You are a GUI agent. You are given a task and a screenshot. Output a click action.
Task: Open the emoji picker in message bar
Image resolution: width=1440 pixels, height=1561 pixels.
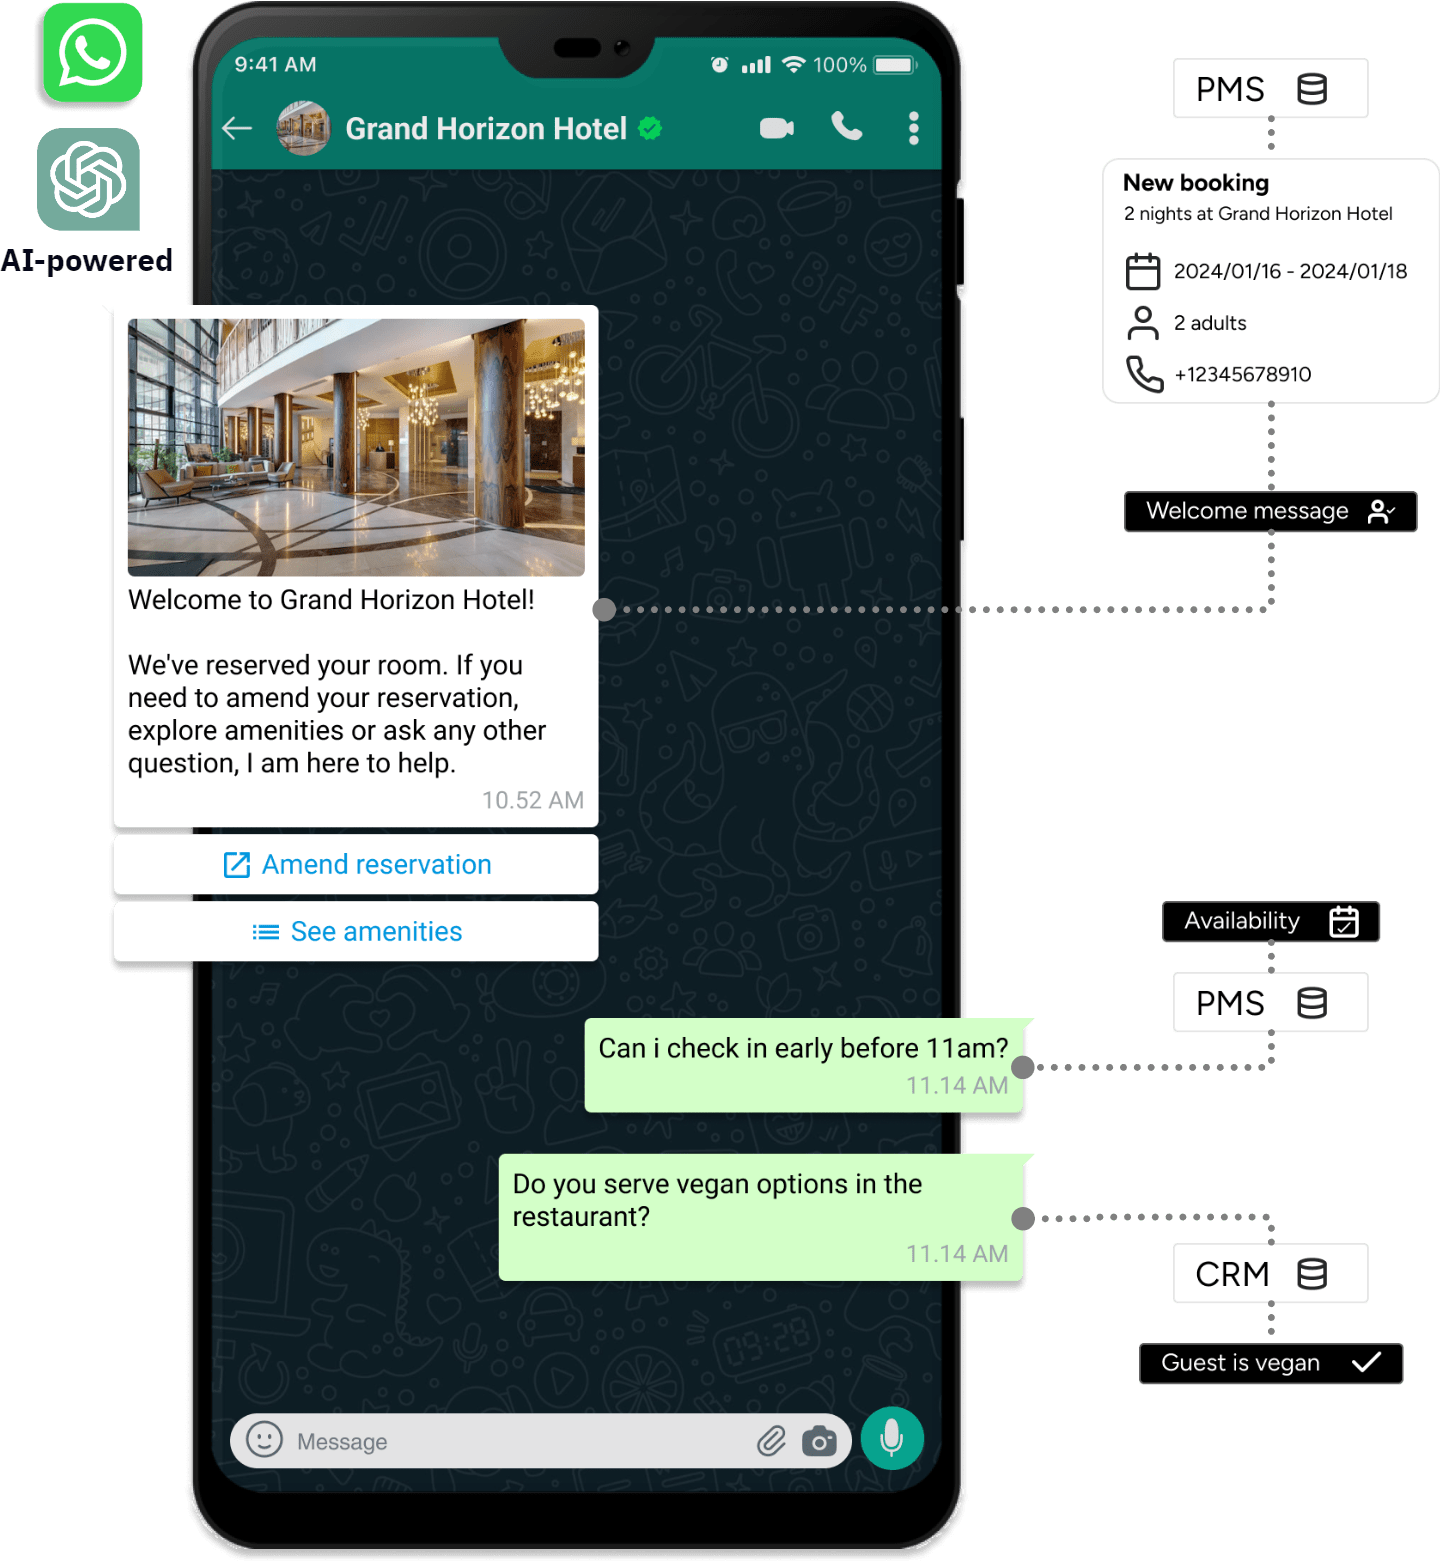point(264,1440)
